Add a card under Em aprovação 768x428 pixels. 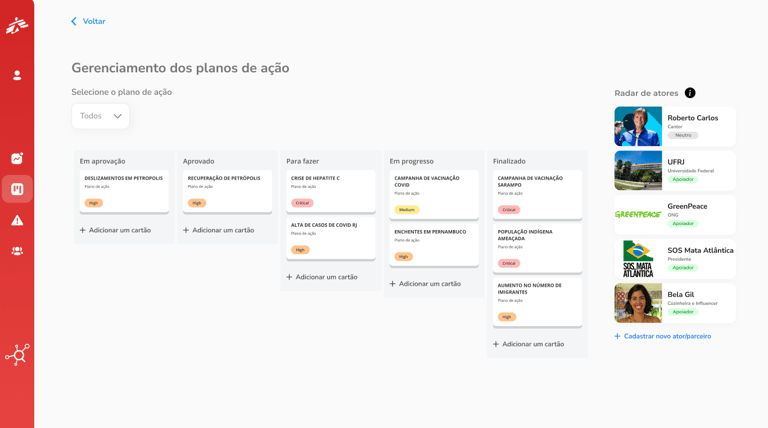tap(115, 230)
